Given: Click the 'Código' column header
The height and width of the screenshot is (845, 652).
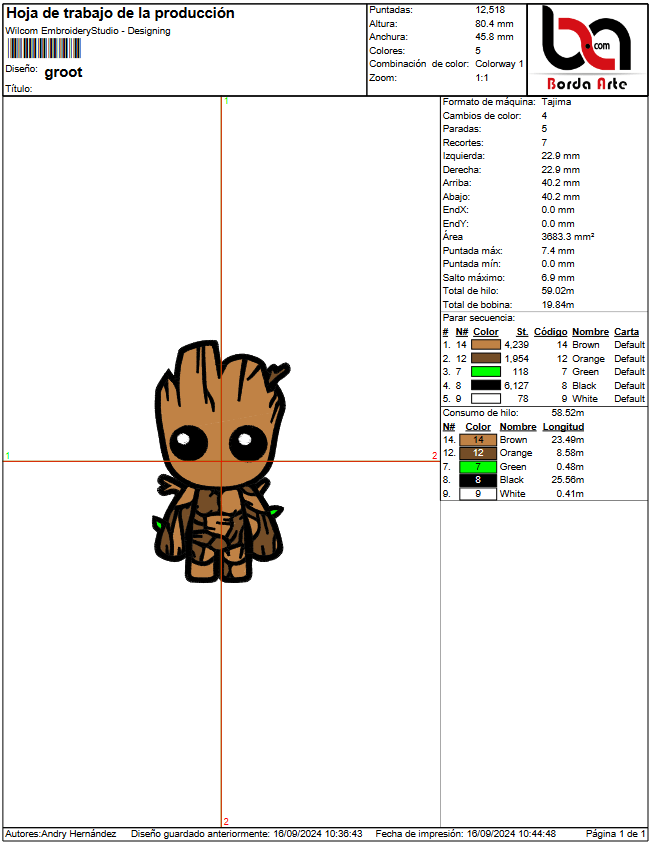Looking at the screenshot, I should pos(550,332).
